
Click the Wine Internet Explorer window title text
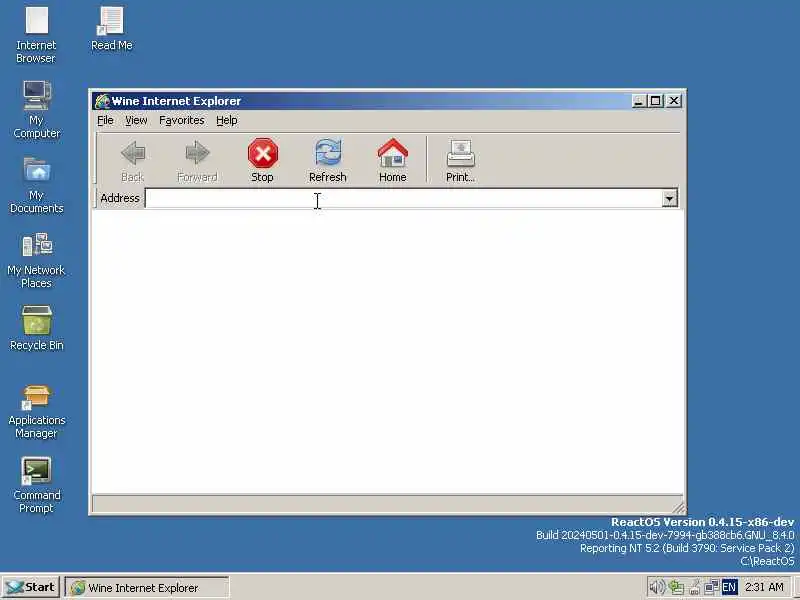(x=176, y=101)
